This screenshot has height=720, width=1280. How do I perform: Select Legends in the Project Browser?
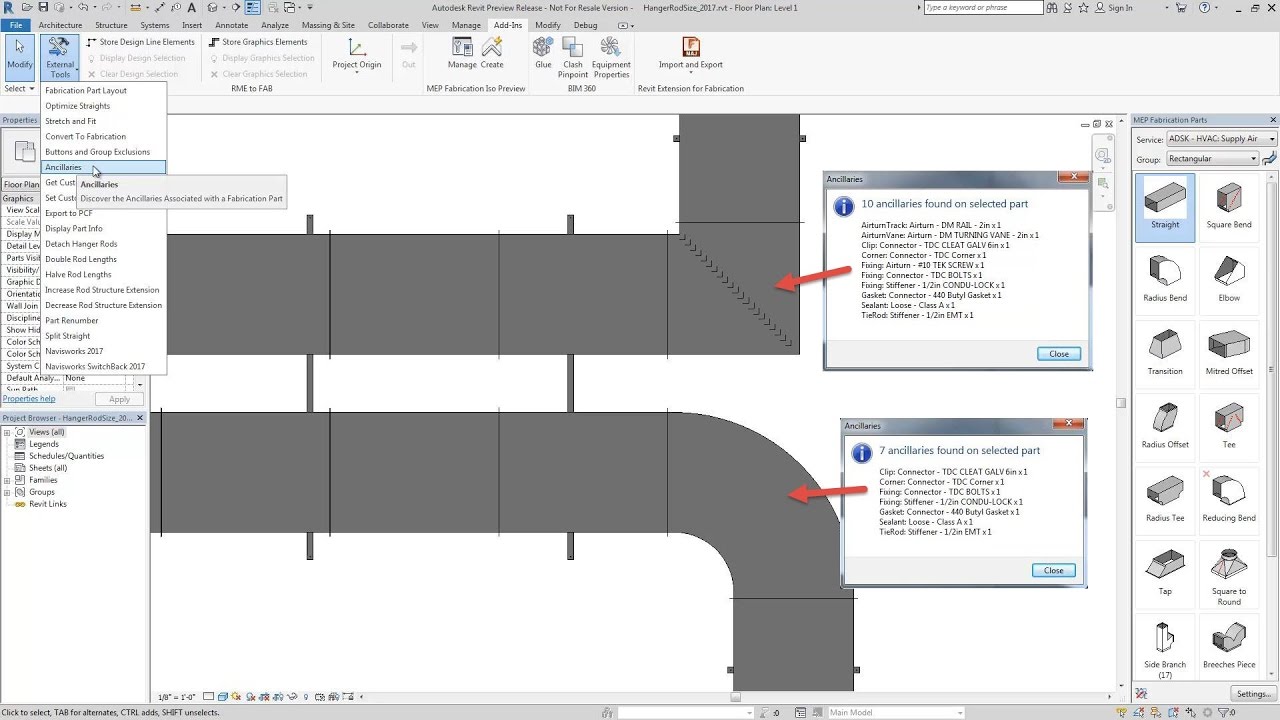pyautogui.click(x=43, y=444)
